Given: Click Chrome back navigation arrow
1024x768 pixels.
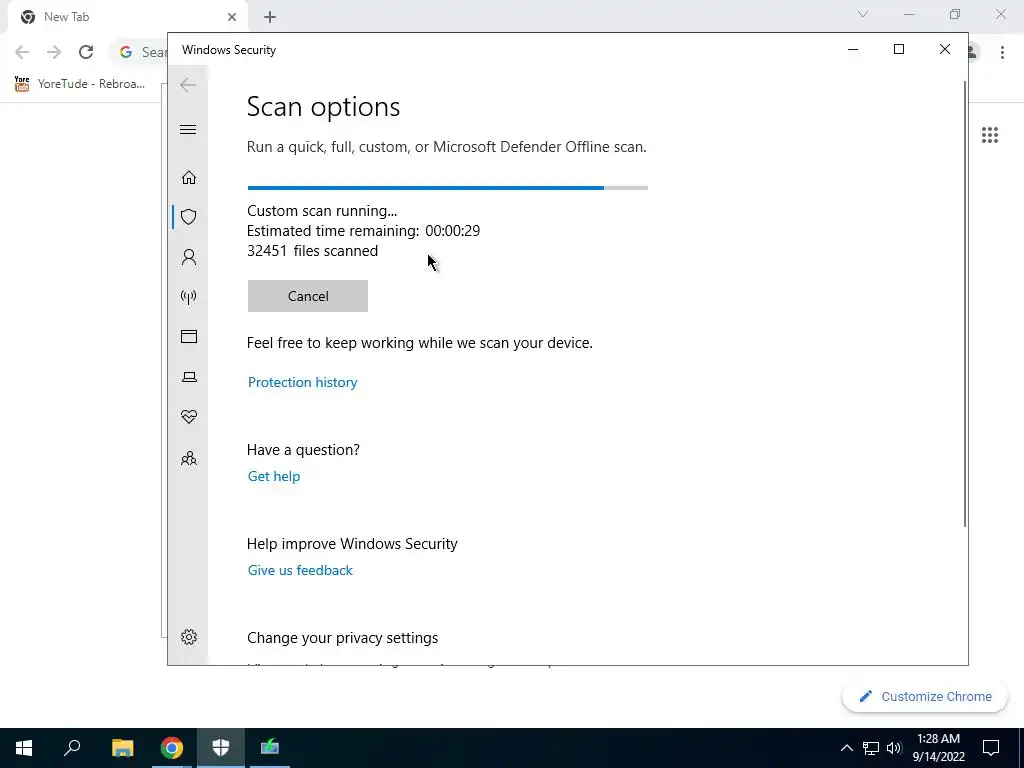Looking at the screenshot, I should pyautogui.click(x=22, y=52).
